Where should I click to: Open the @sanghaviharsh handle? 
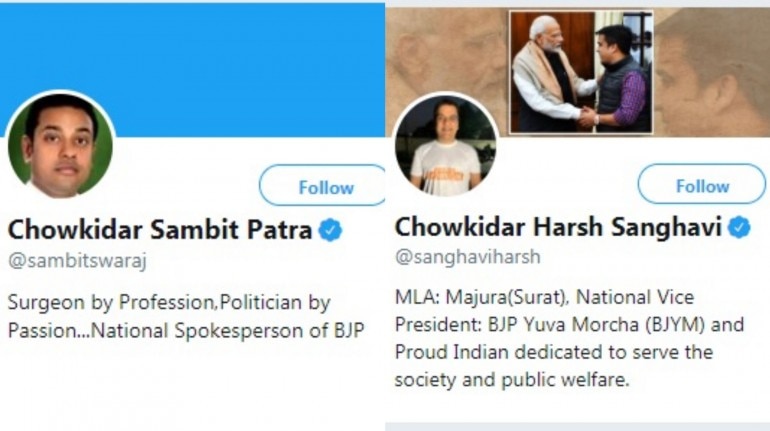468,257
